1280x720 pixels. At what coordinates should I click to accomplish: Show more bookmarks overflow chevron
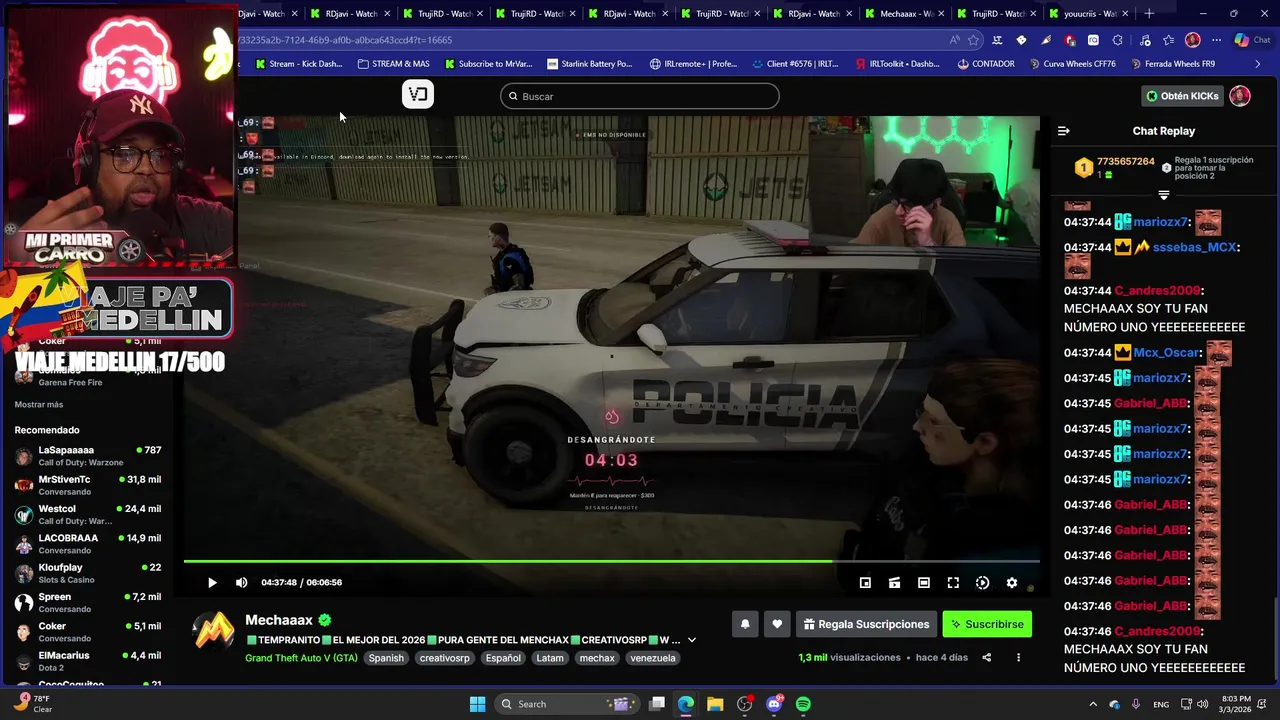tap(1258, 64)
